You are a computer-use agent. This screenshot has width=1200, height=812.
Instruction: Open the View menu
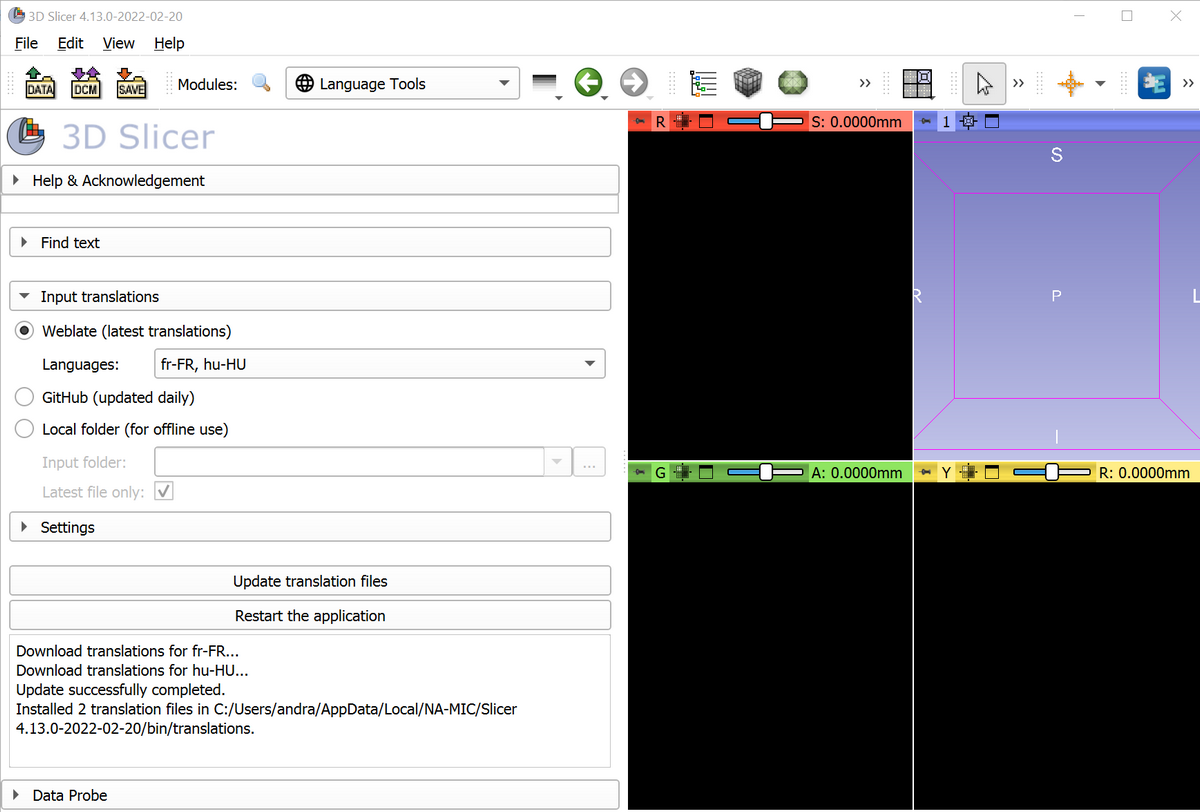pyautogui.click(x=118, y=43)
